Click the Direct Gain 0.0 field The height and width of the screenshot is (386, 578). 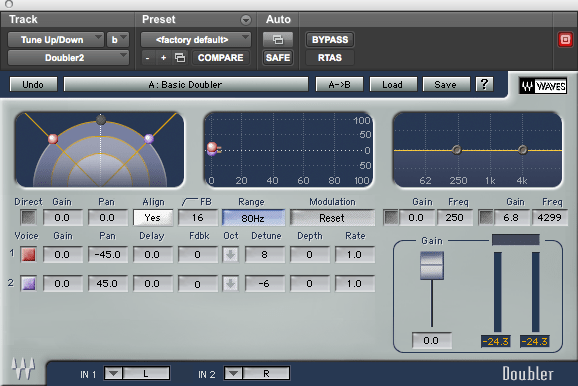[63, 218]
